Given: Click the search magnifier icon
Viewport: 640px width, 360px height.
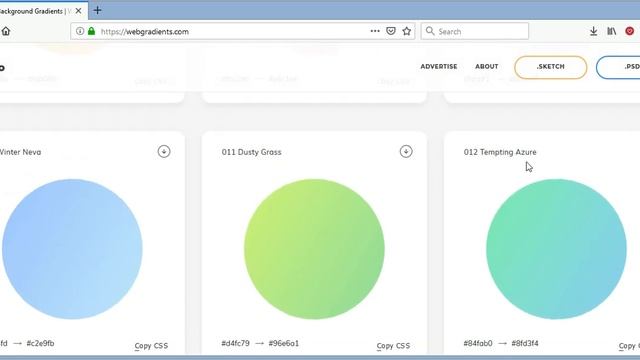Looking at the screenshot, I should (x=430, y=31).
